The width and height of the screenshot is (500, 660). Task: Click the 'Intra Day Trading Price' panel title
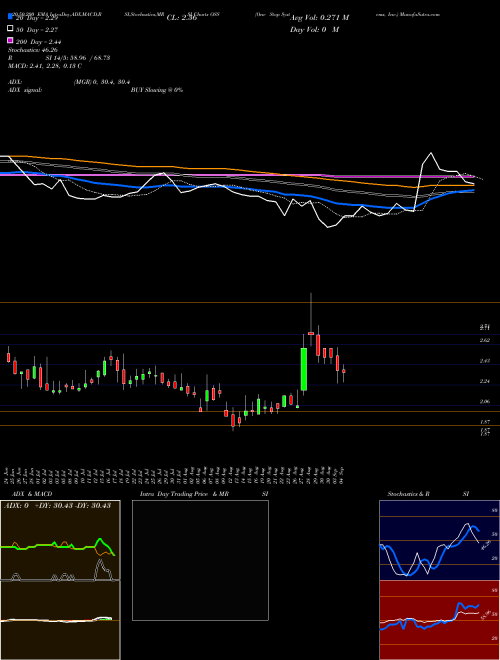pos(174,494)
